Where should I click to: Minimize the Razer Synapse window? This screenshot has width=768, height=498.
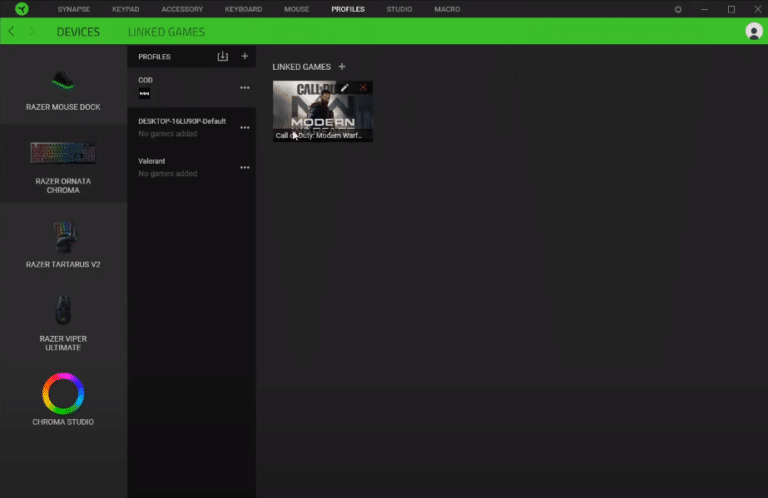pyautogui.click(x=704, y=9)
